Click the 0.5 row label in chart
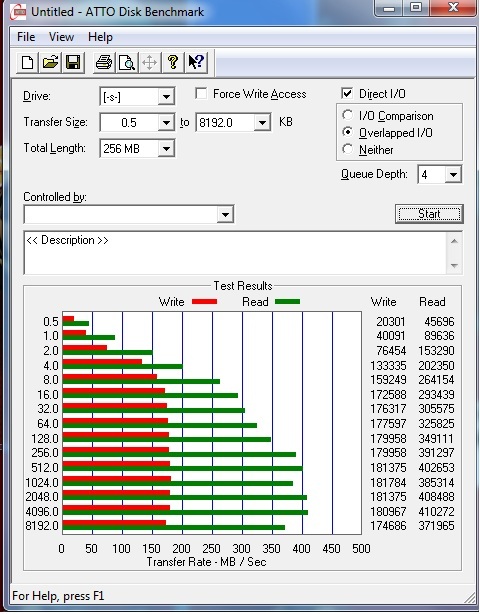Screen dimensions: 480x614 [51, 321]
